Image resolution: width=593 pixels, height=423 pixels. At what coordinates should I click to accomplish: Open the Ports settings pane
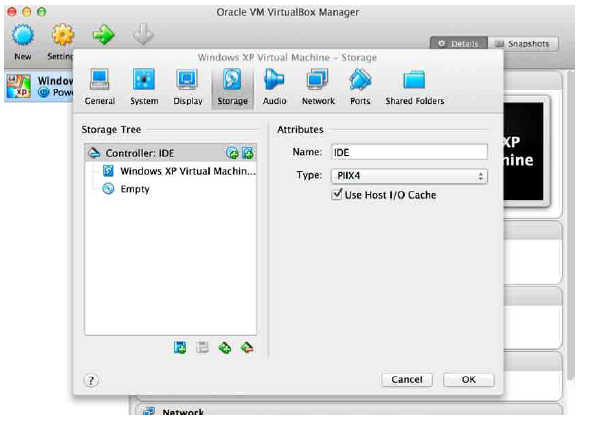[360, 87]
